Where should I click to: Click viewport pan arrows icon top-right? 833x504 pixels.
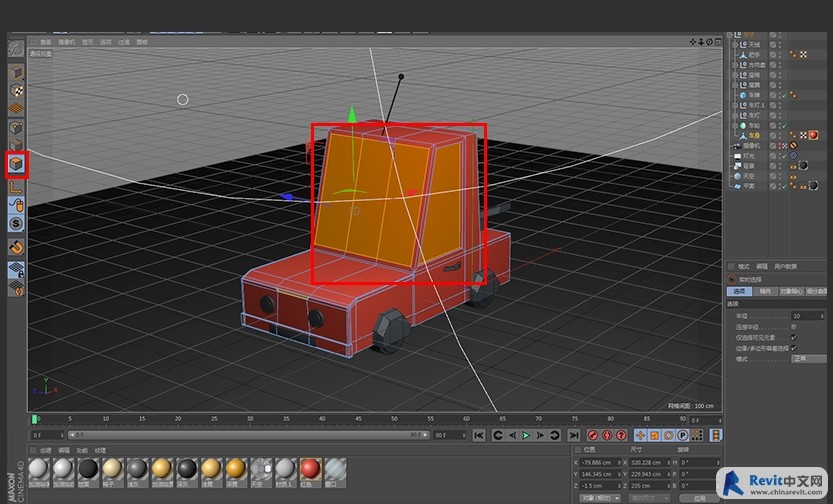tap(693, 42)
